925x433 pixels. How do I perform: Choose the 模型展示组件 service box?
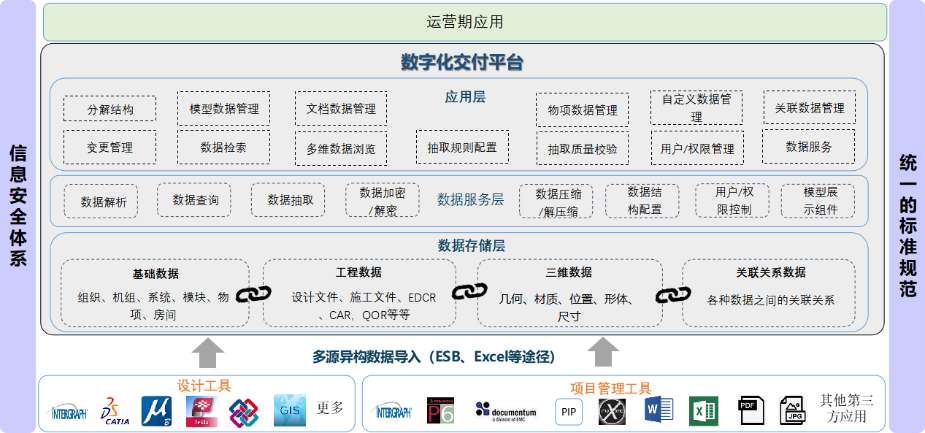(x=818, y=201)
